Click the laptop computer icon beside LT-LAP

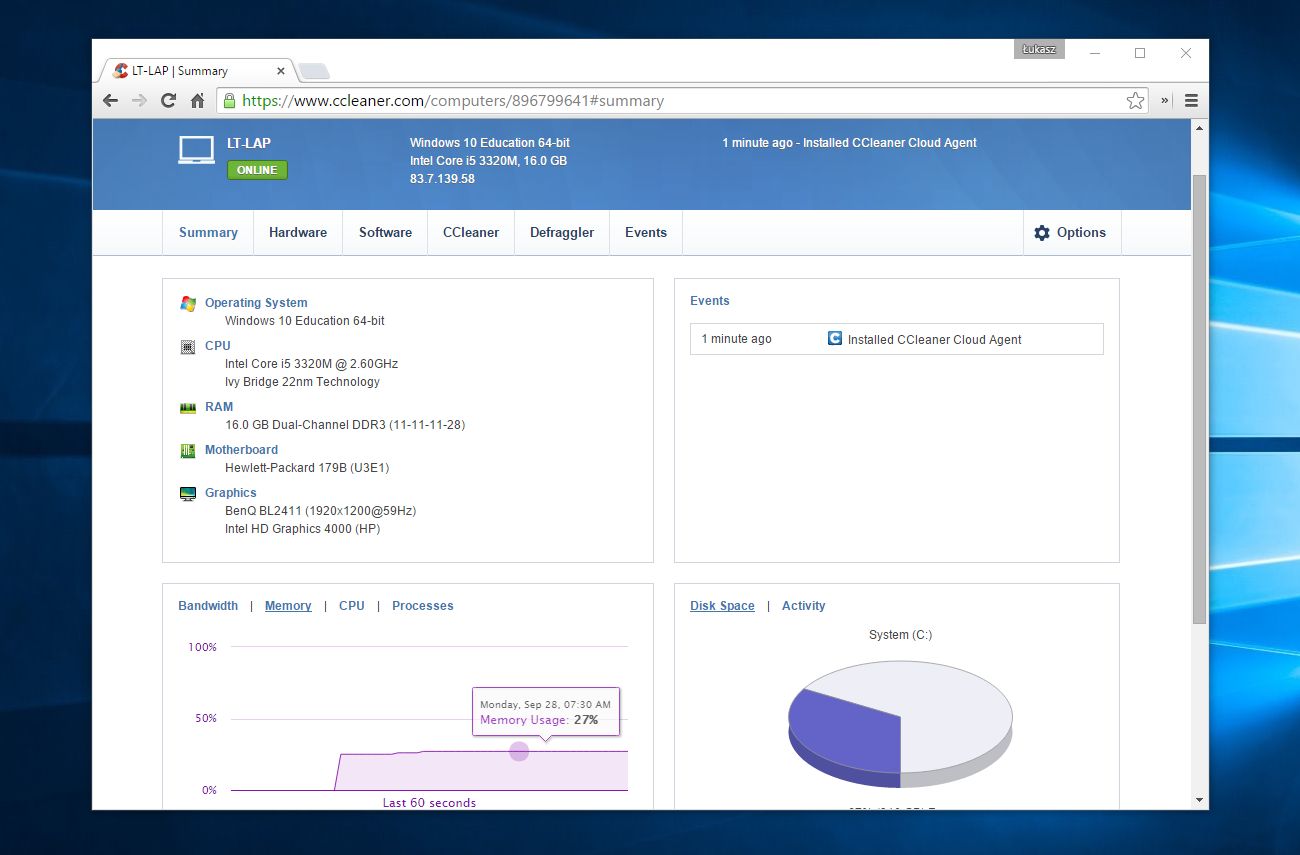tap(197, 150)
